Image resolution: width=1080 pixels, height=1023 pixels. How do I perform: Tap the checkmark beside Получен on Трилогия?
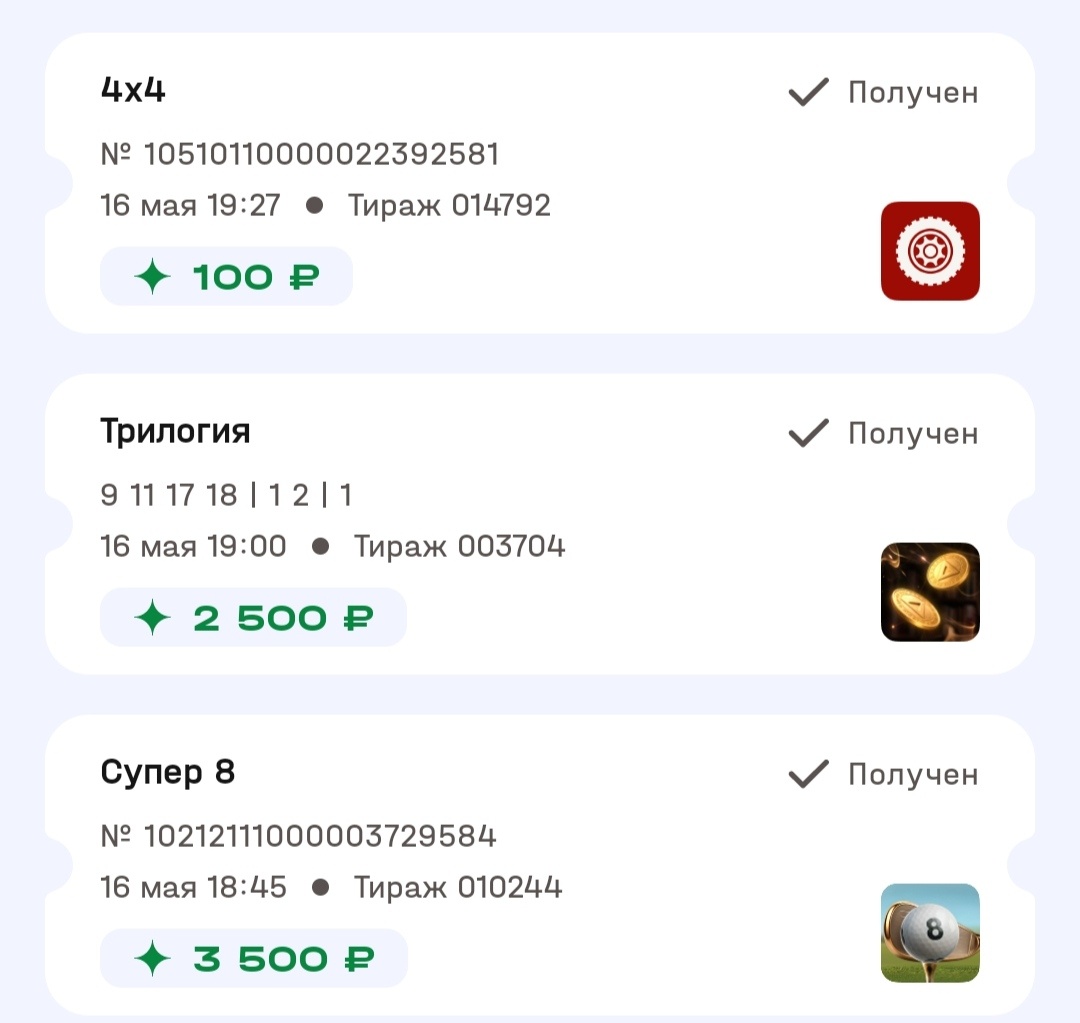(806, 433)
